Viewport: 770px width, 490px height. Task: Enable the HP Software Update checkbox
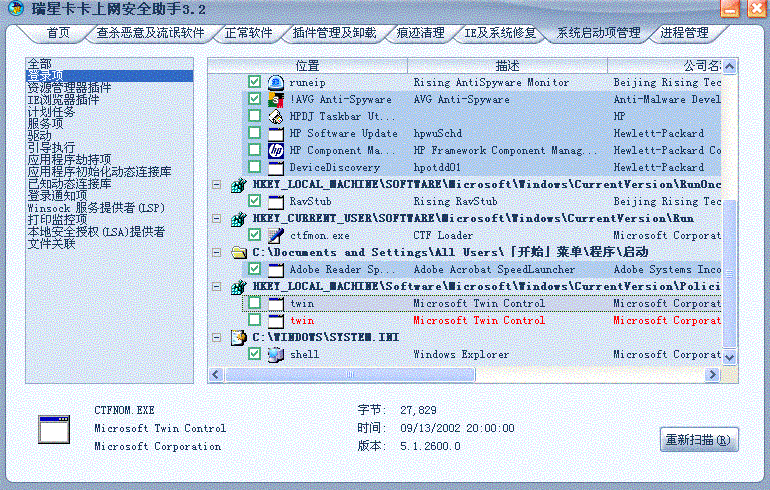[x=254, y=133]
